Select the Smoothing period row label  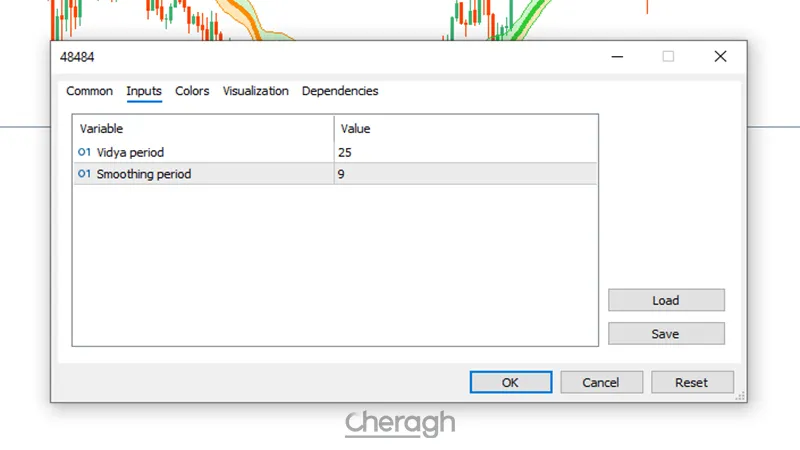143,174
